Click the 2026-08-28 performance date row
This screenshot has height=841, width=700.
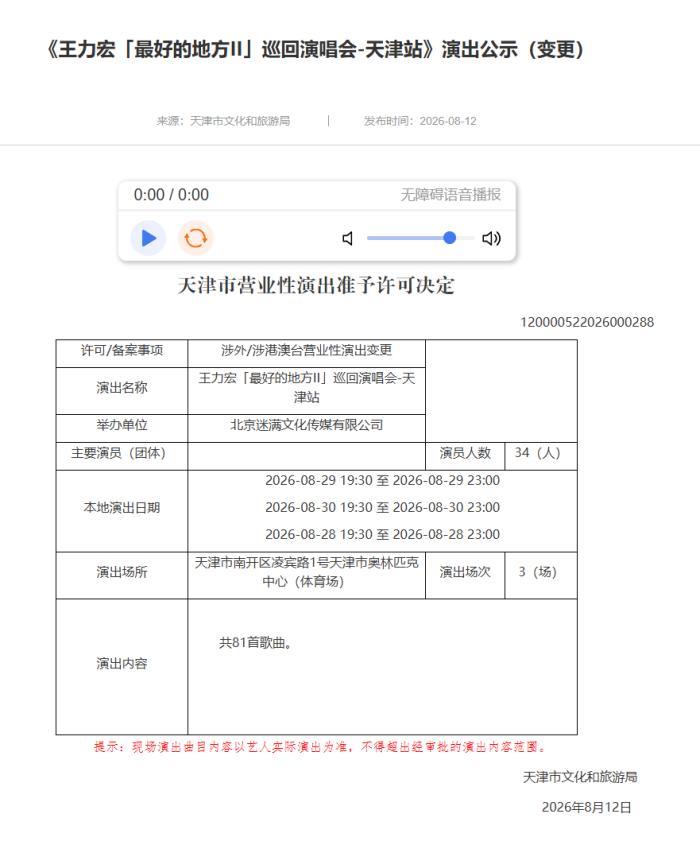tap(382, 535)
